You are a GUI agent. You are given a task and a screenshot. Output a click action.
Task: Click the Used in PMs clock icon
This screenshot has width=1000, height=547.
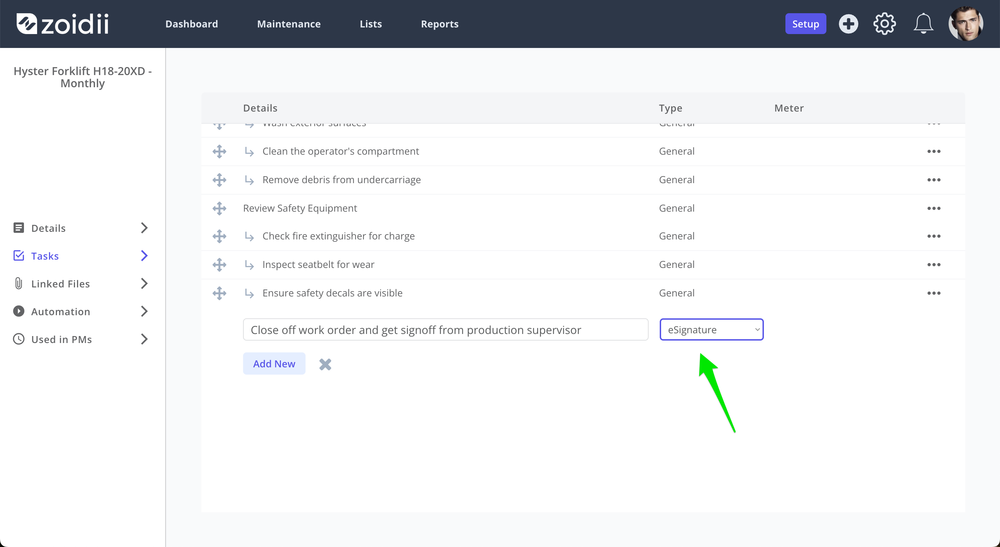[18, 339]
